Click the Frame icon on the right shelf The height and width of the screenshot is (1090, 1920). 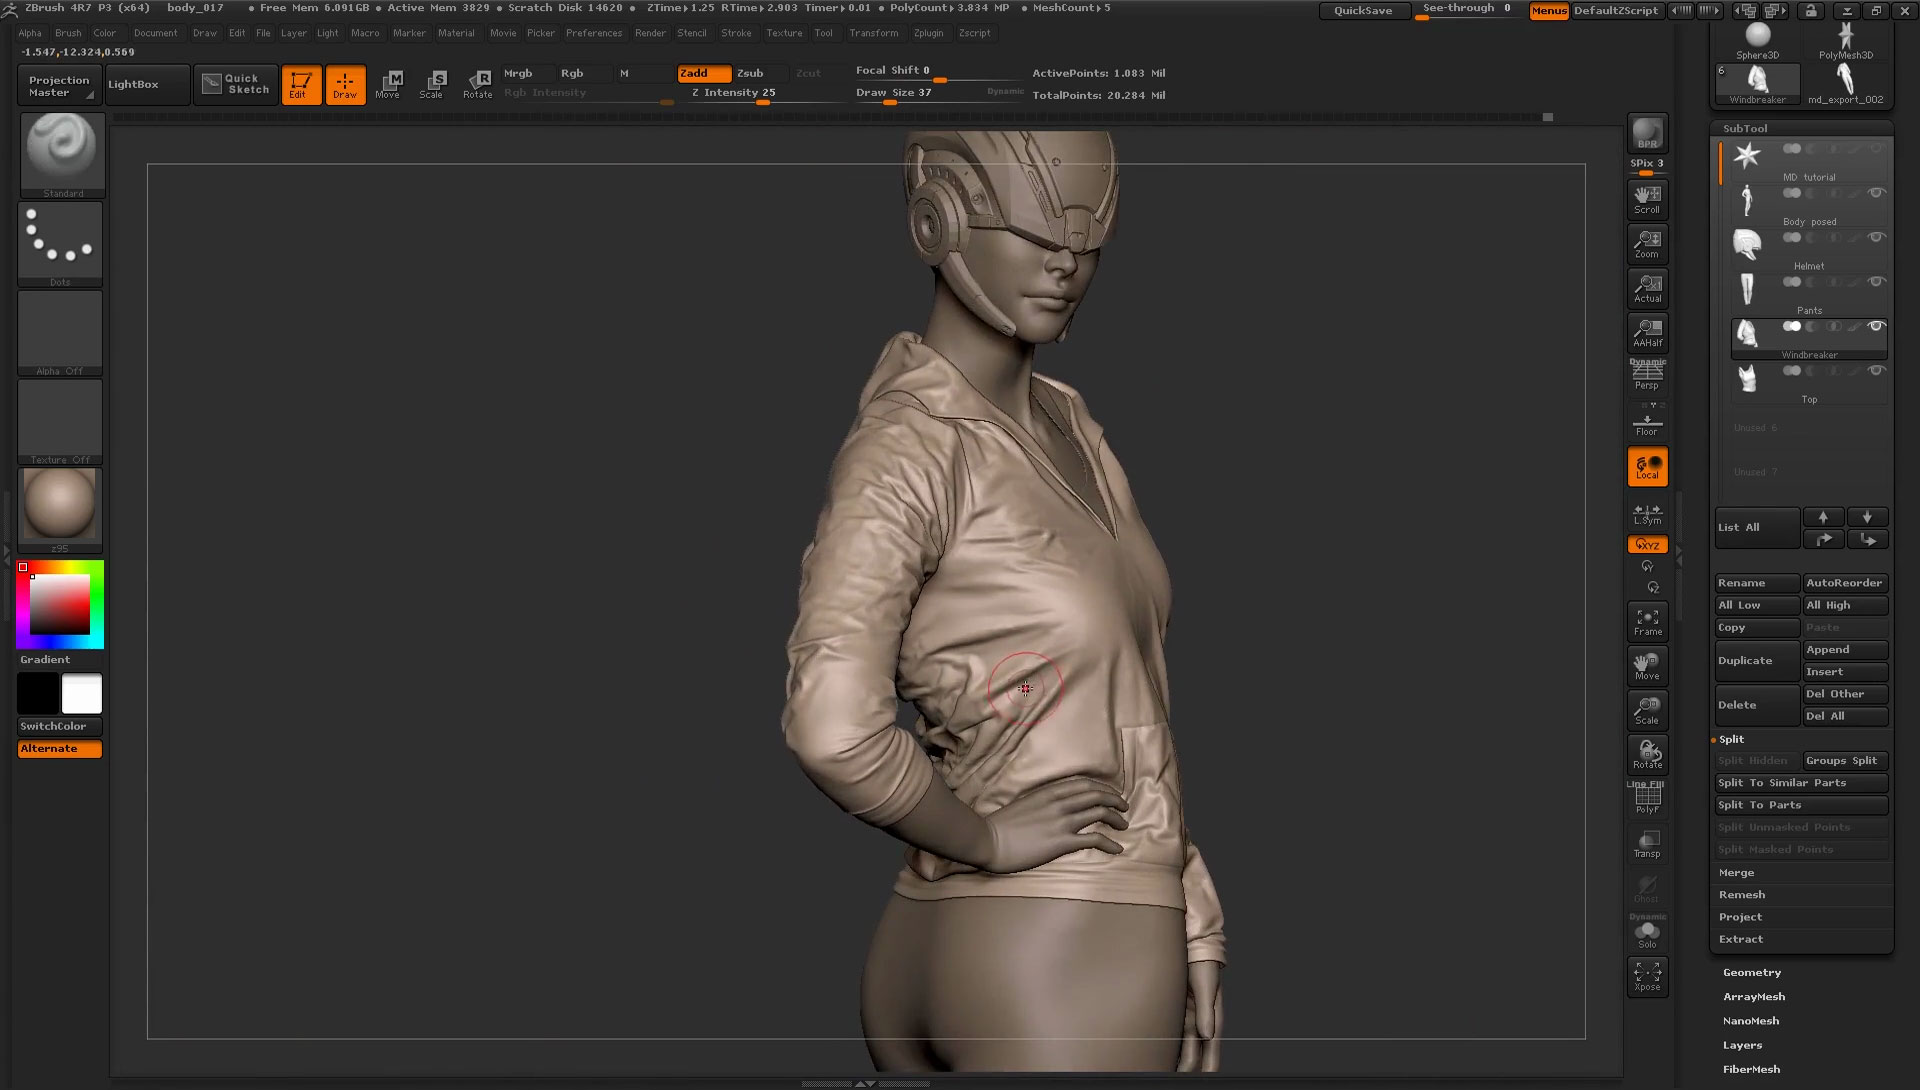click(x=1647, y=621)
